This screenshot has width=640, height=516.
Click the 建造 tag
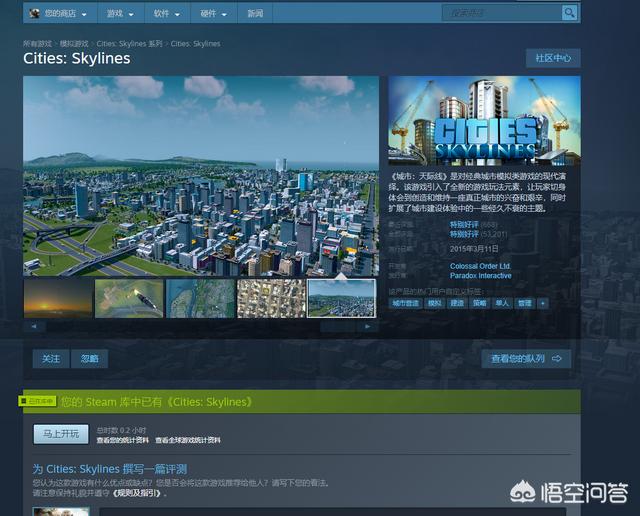[457, 303]
